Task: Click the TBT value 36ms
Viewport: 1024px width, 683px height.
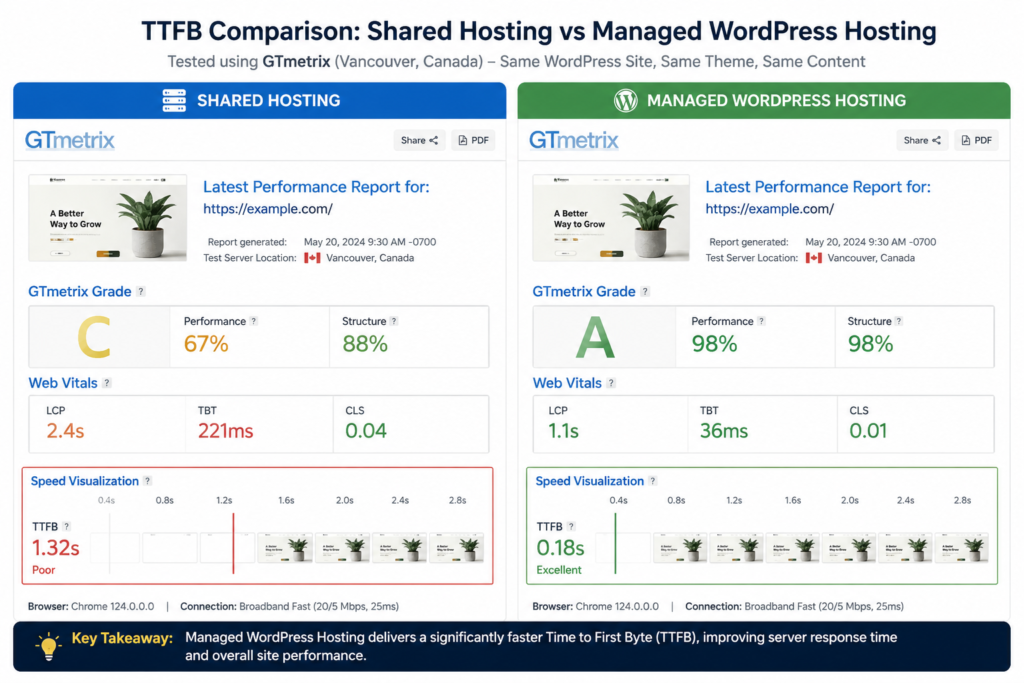Action: 724,431
